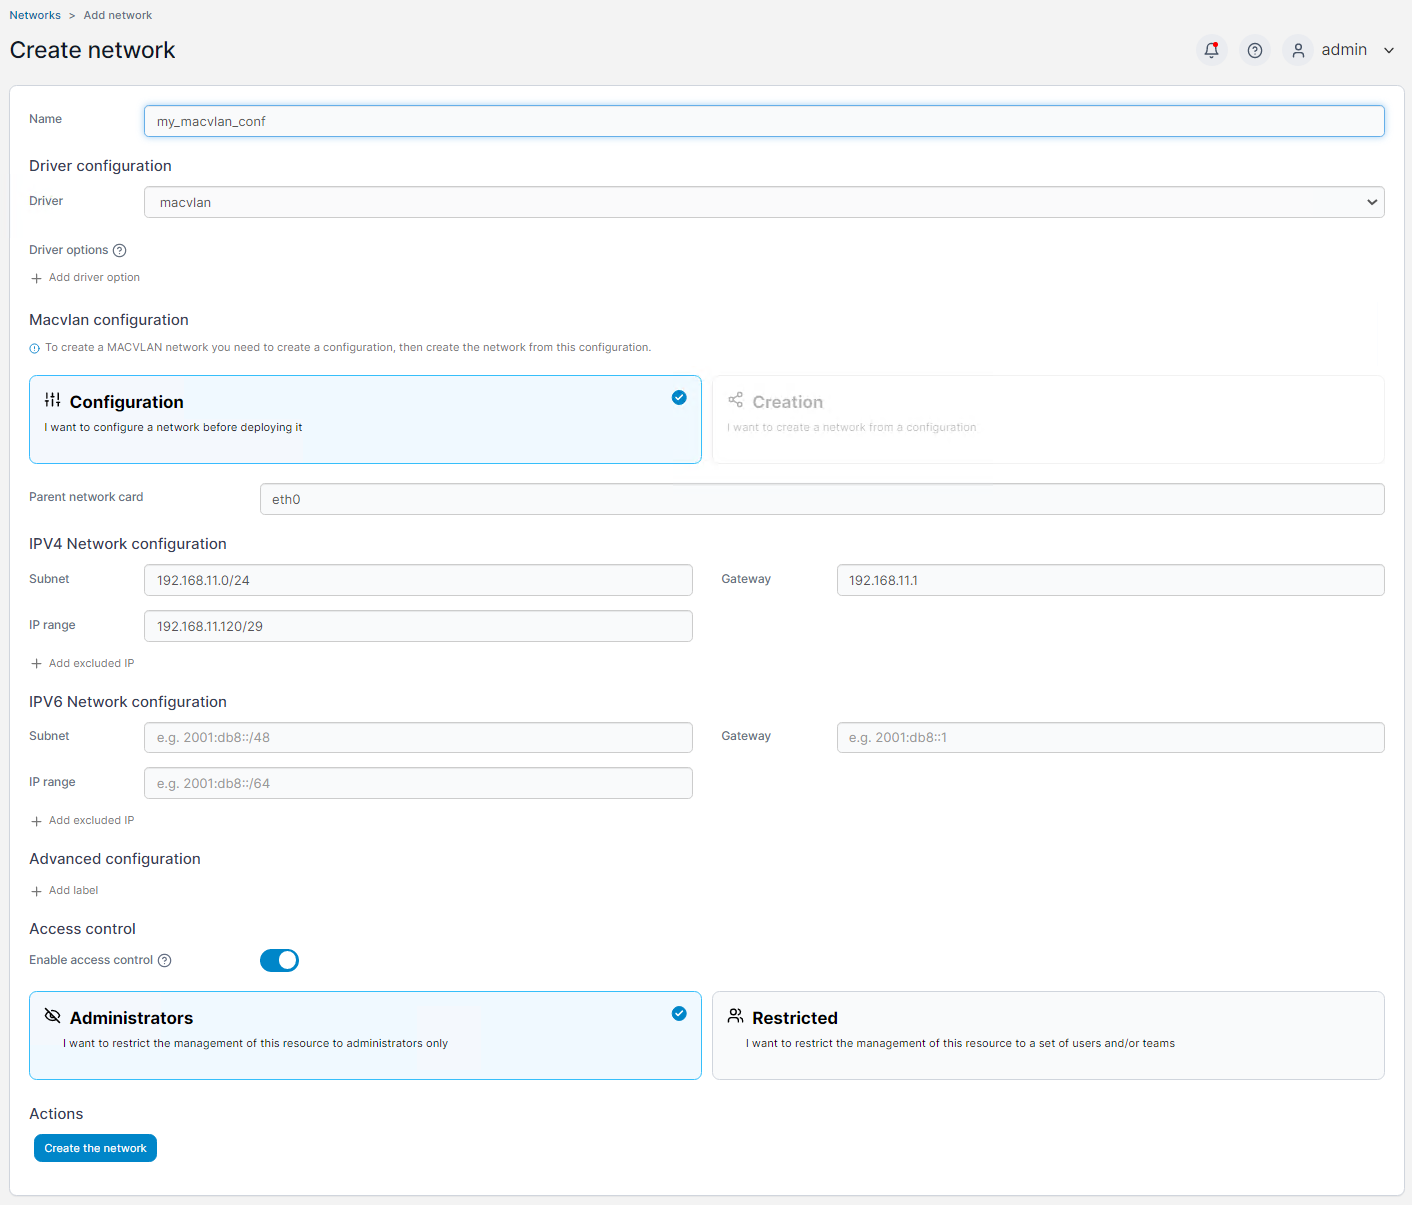Click the crossed-eye icon on Administrators card

pos(53,1016)
